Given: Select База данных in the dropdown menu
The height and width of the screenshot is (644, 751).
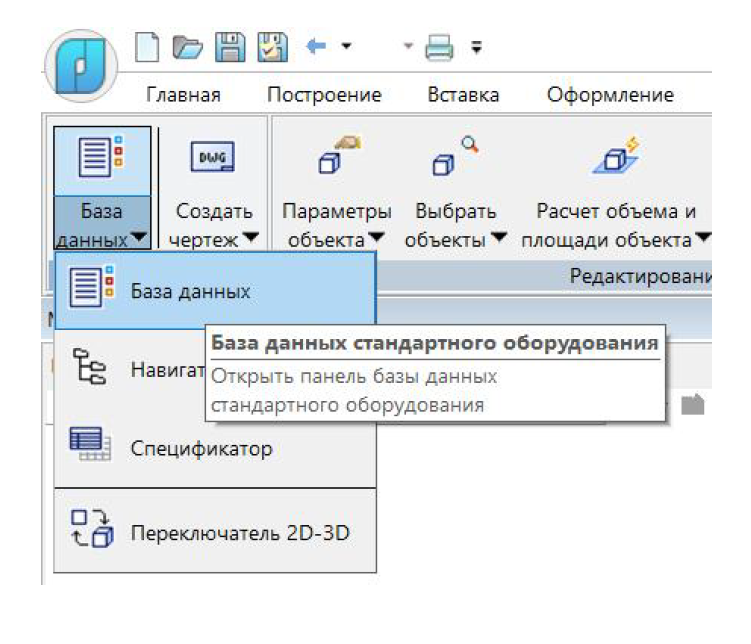Looking at the screenshot, I should pos(215,291).
